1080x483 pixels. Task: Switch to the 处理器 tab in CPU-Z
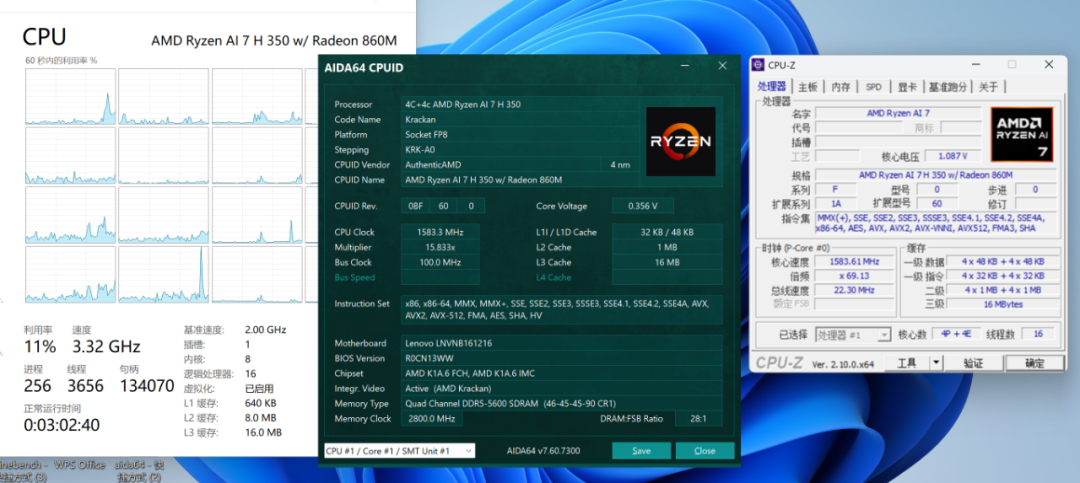771,87
